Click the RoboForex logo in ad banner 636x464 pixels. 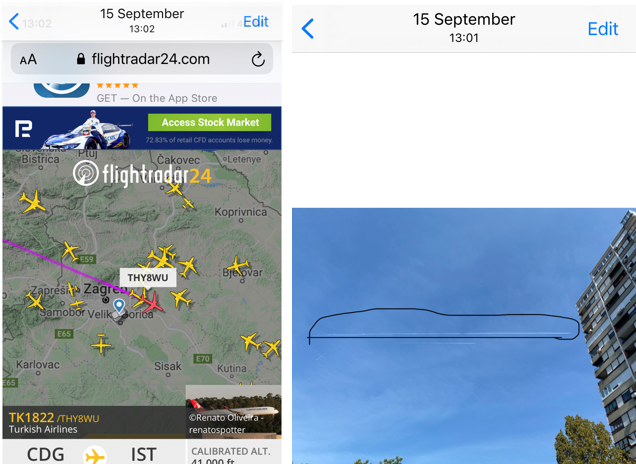tap(23, 129)
